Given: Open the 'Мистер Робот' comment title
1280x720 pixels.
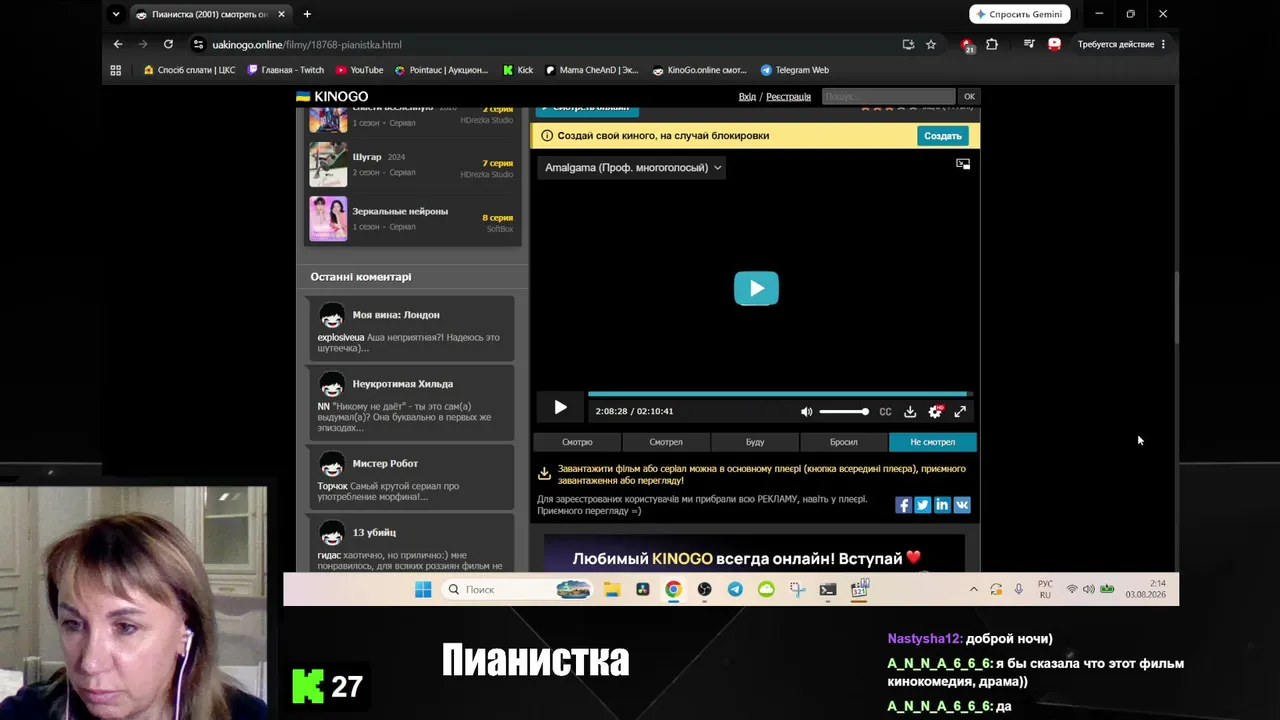Looking at the screenshot, I should (385, 464).
